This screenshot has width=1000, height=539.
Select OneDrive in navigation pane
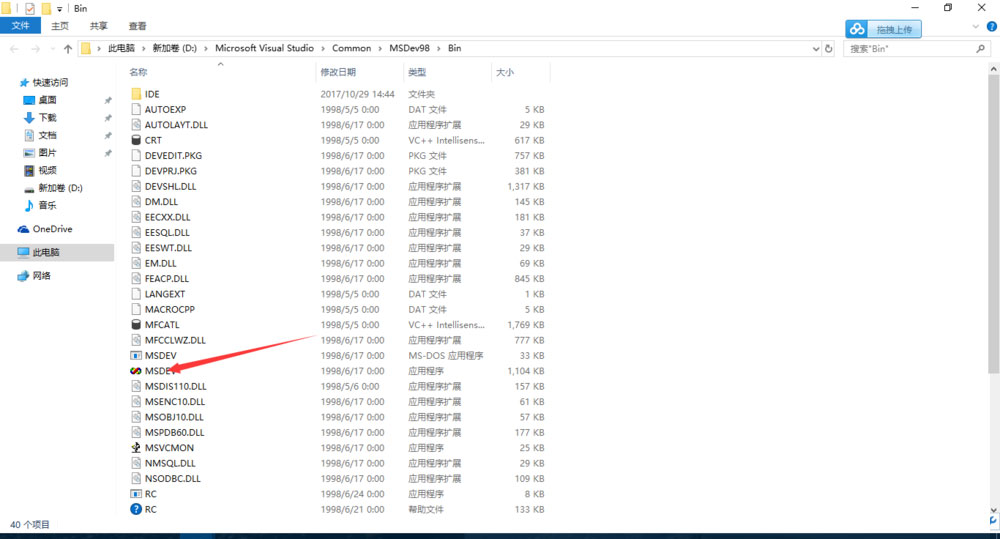[52, 229]
